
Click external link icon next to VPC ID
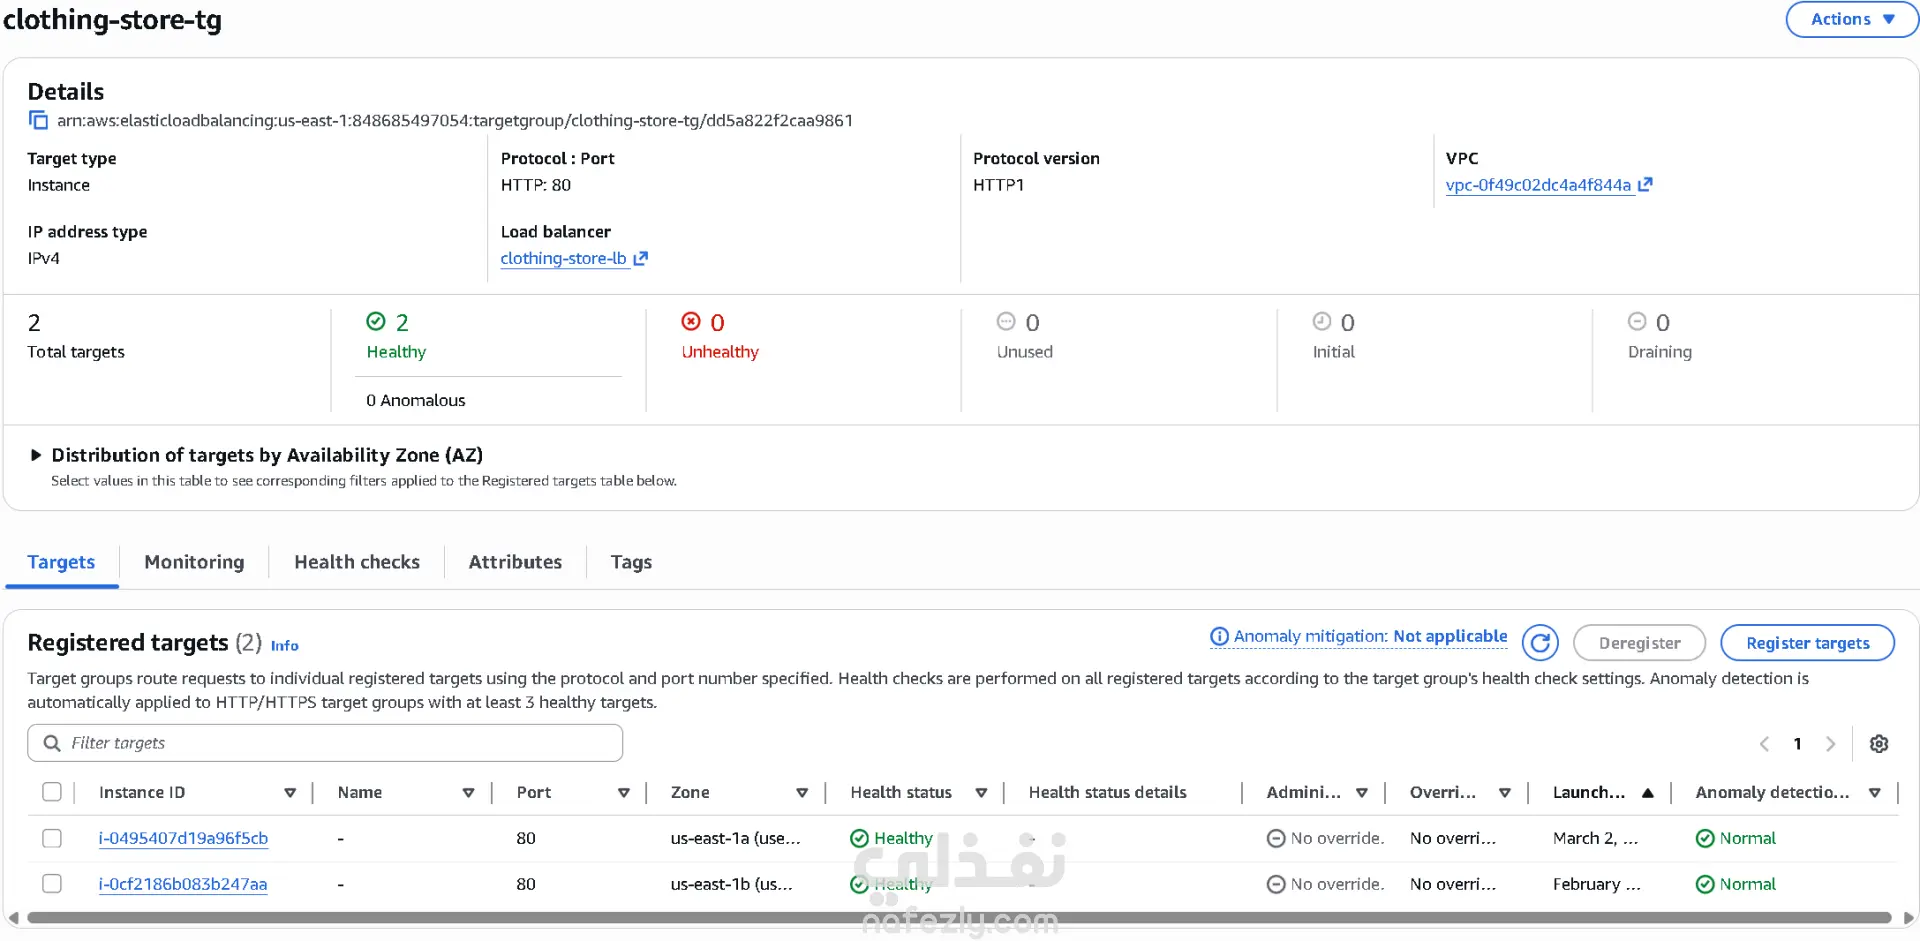tap(1646, 184)
